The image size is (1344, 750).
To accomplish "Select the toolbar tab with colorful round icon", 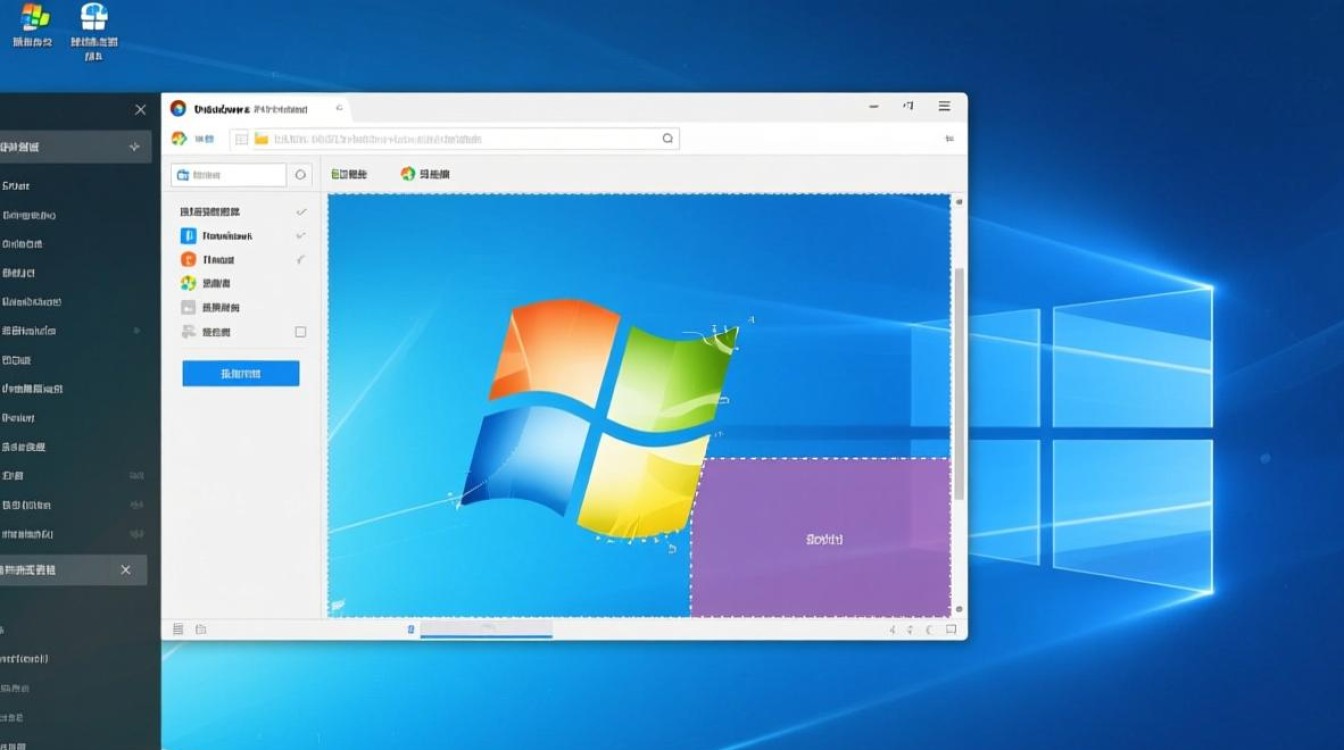I will coord(425,174).
